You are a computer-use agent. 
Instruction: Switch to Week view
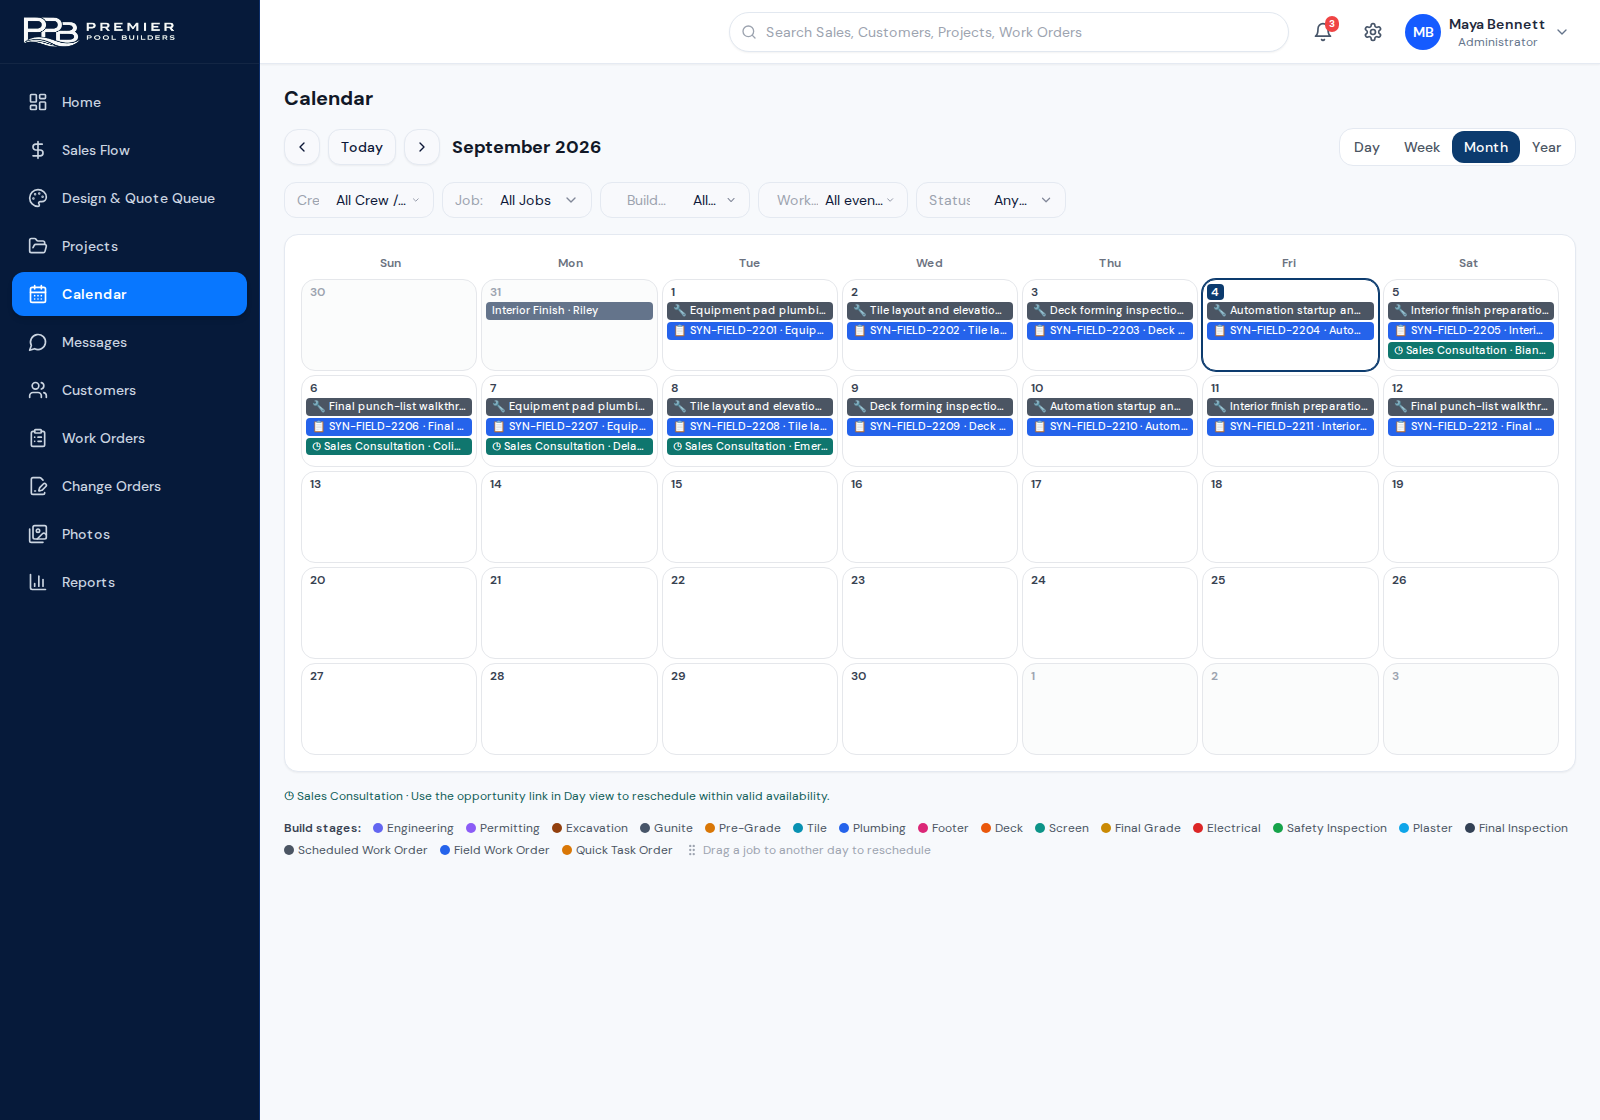point(1422,147)
